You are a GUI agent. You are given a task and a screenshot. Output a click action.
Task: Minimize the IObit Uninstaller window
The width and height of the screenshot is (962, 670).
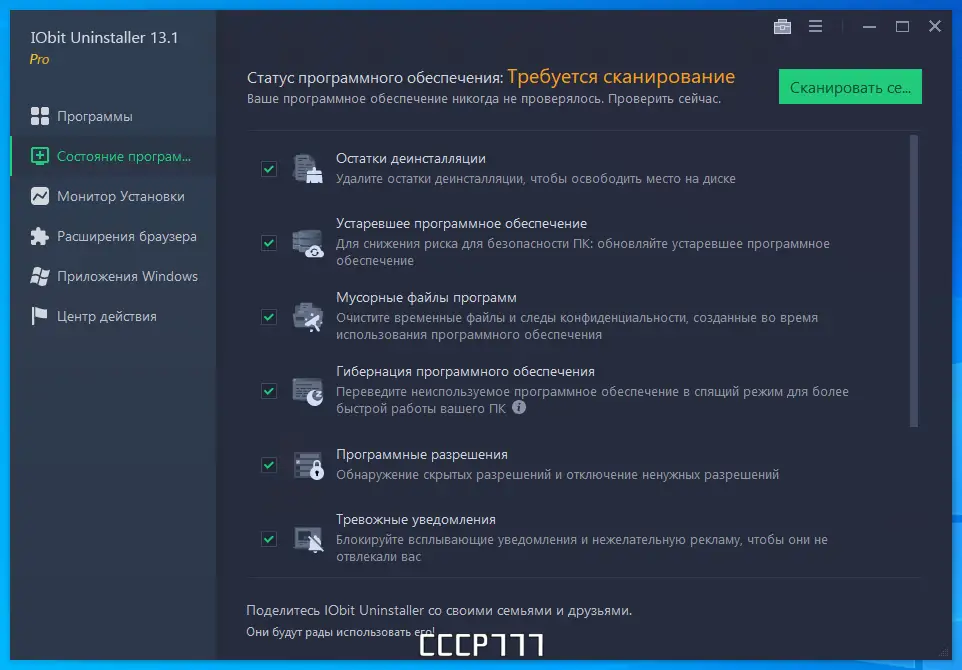pyautogui.click(x=869, y=26)
